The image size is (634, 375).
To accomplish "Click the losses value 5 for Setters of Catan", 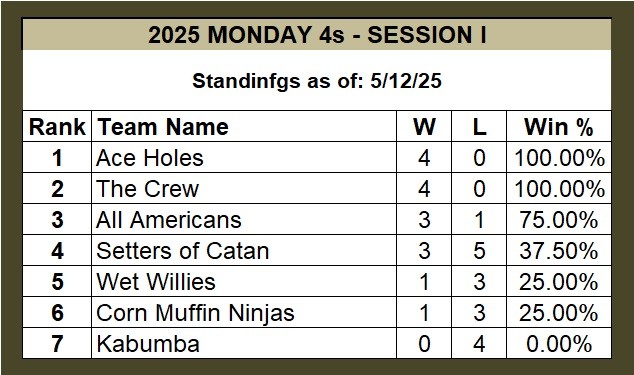I will (x=479, y=250).
